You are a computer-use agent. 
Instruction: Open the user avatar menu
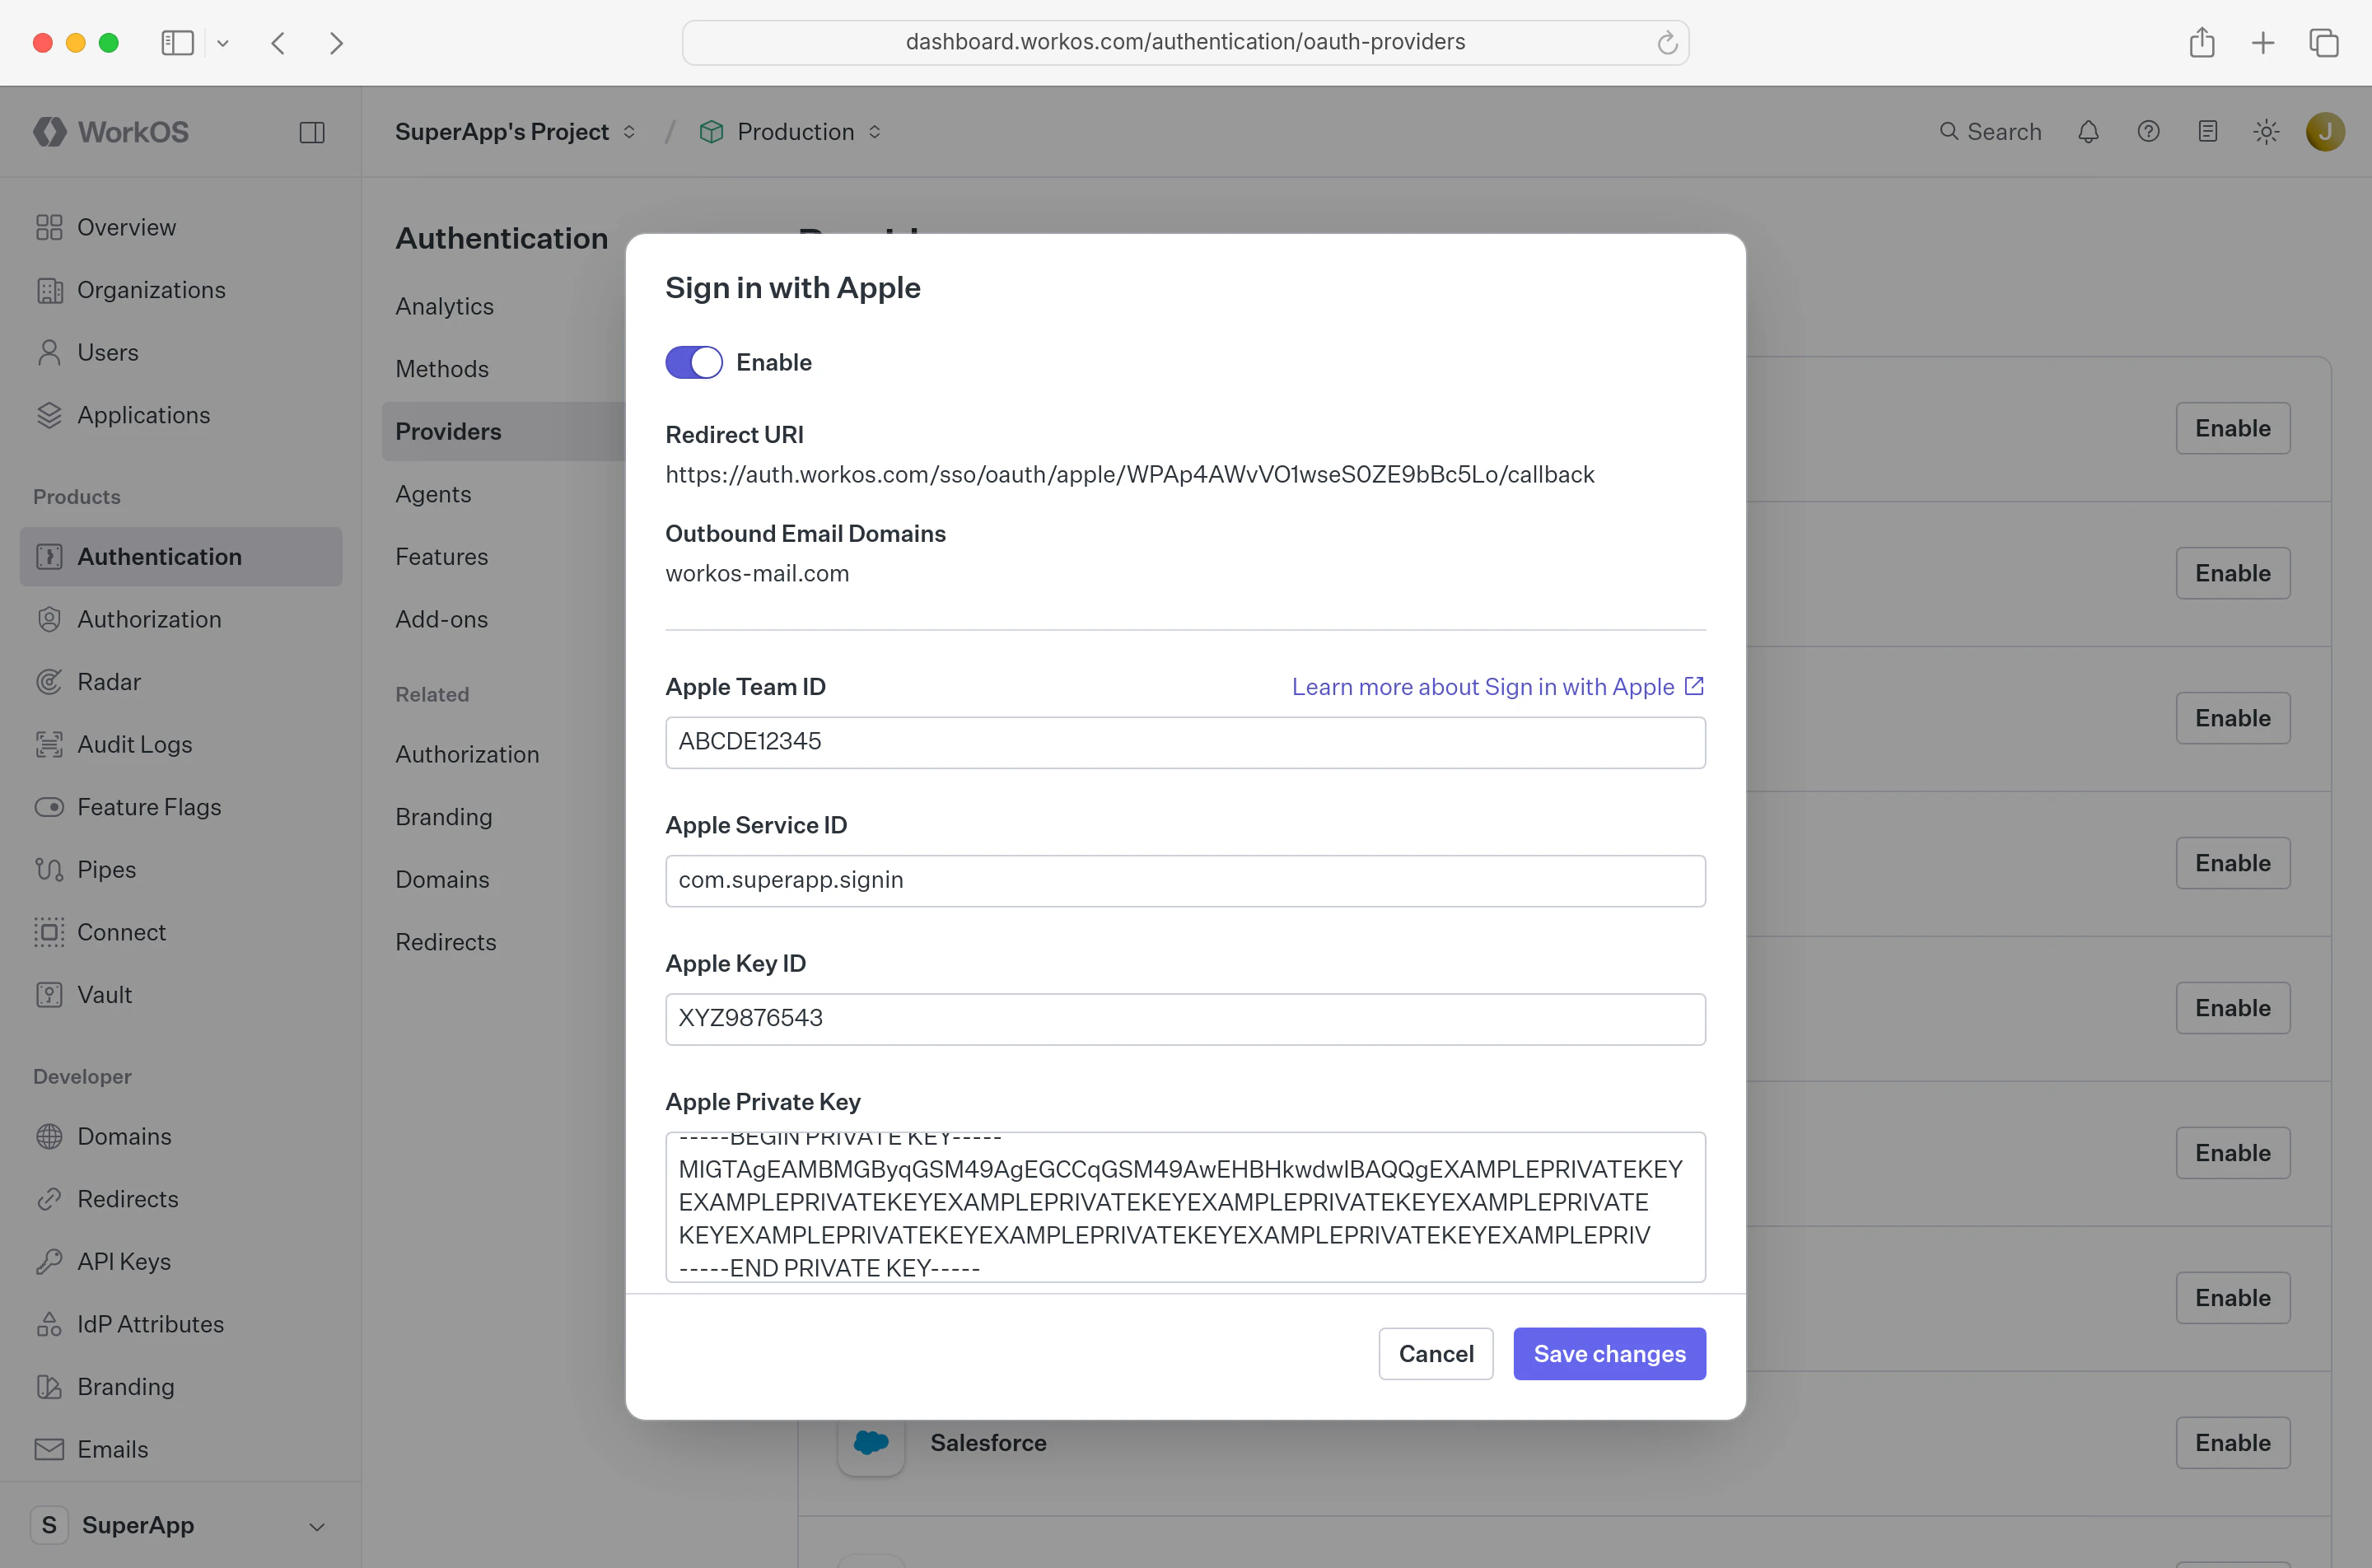pos(2325,132)
